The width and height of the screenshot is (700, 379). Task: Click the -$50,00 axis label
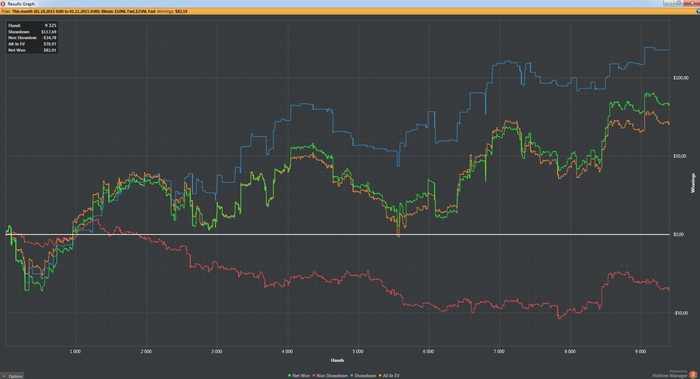pyautogui.click(x=681, y=313)
